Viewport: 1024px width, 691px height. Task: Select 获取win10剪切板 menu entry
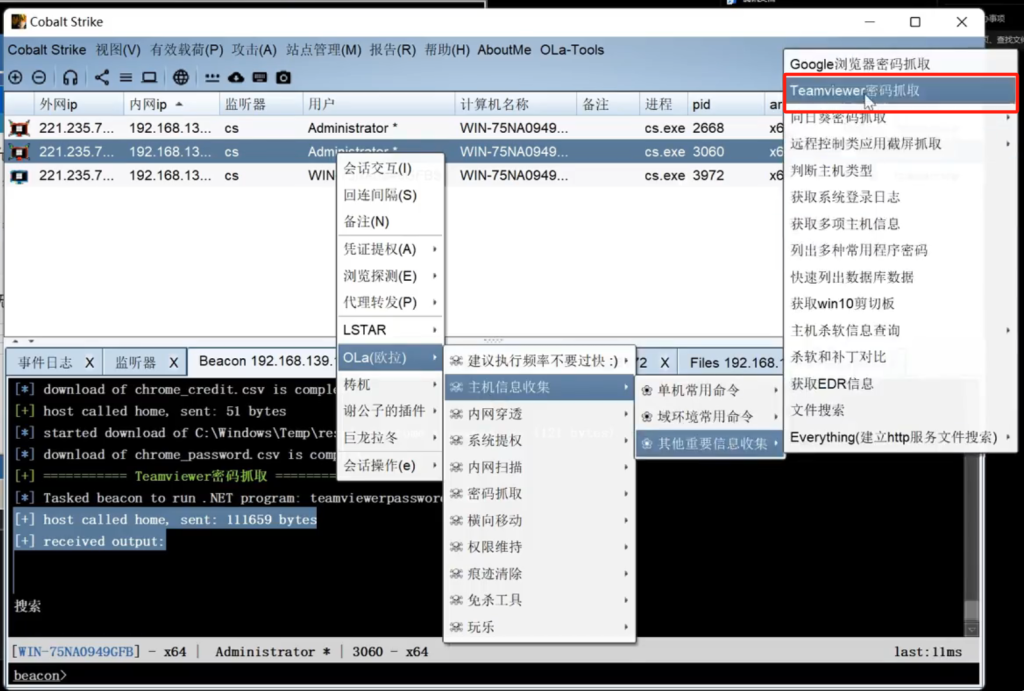[x=900, y=304]
